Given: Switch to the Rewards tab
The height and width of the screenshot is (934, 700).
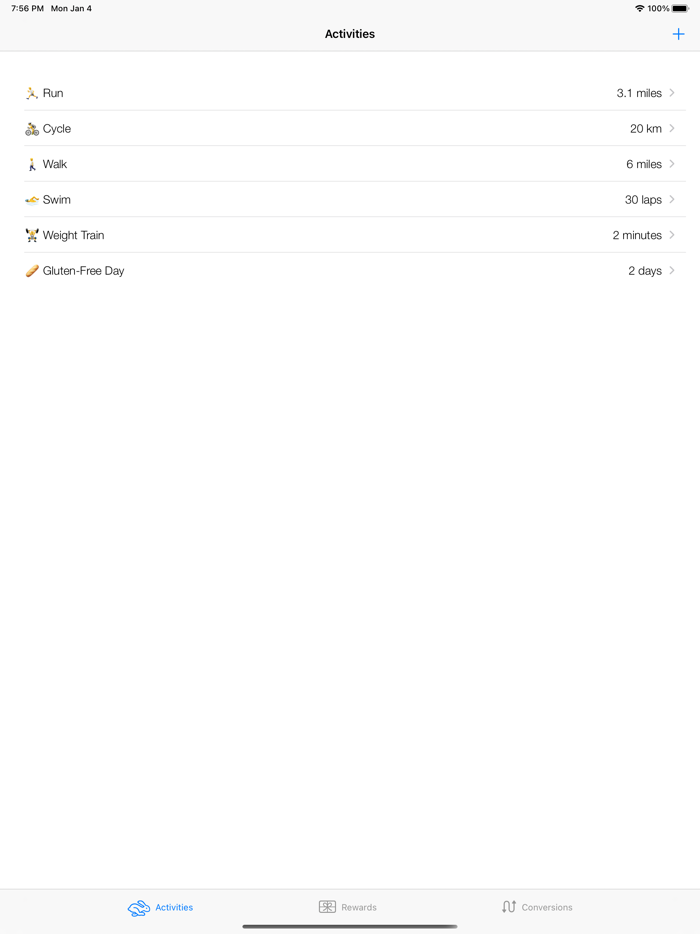Looking at the screenshot, I should click(x=347, y=907).
